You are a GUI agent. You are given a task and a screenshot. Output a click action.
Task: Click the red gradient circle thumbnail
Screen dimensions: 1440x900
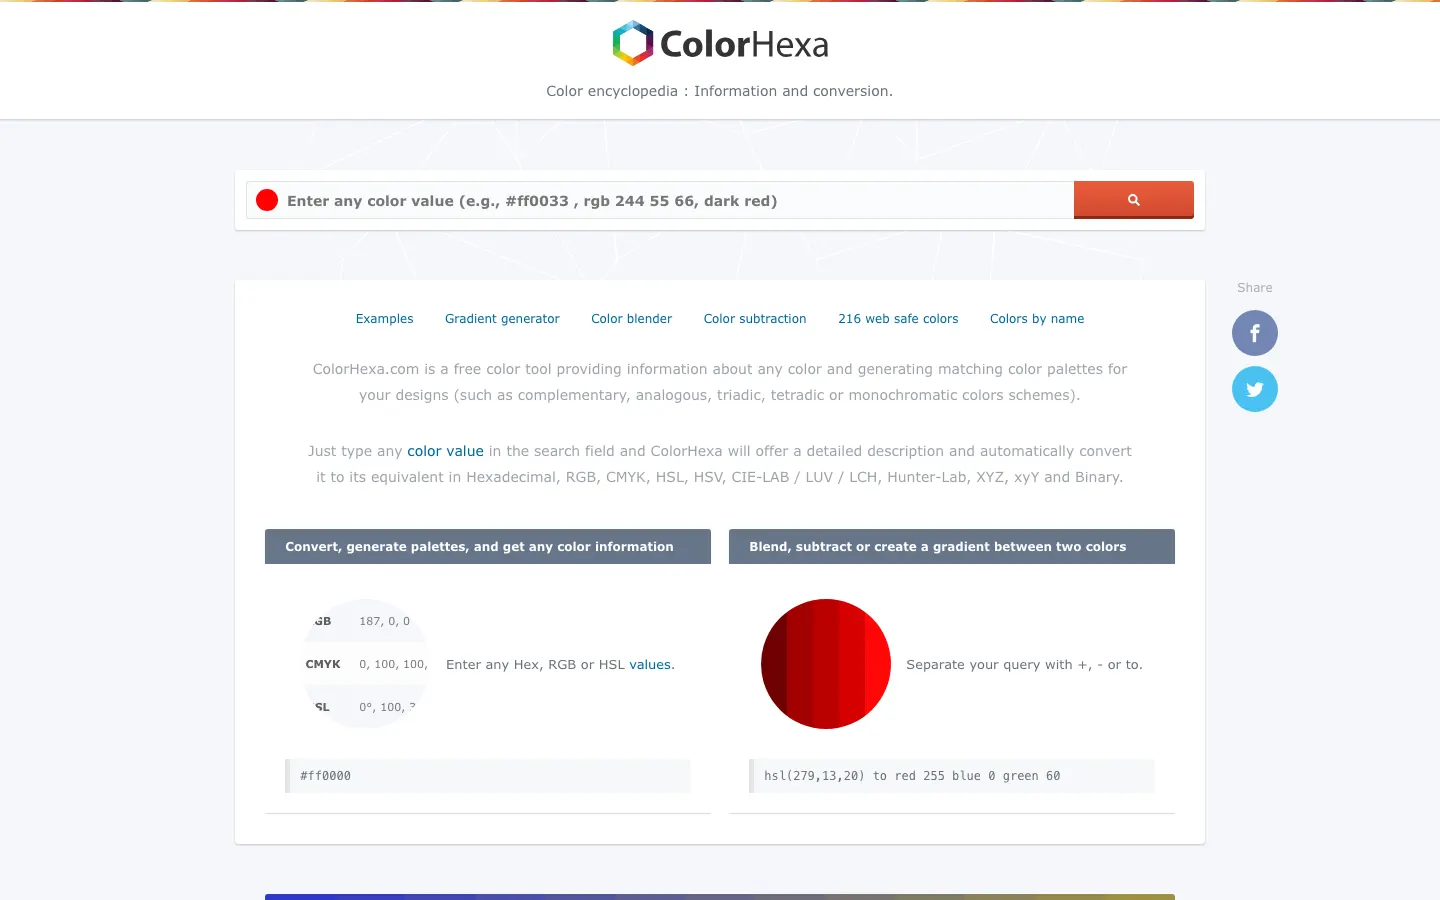826,664
